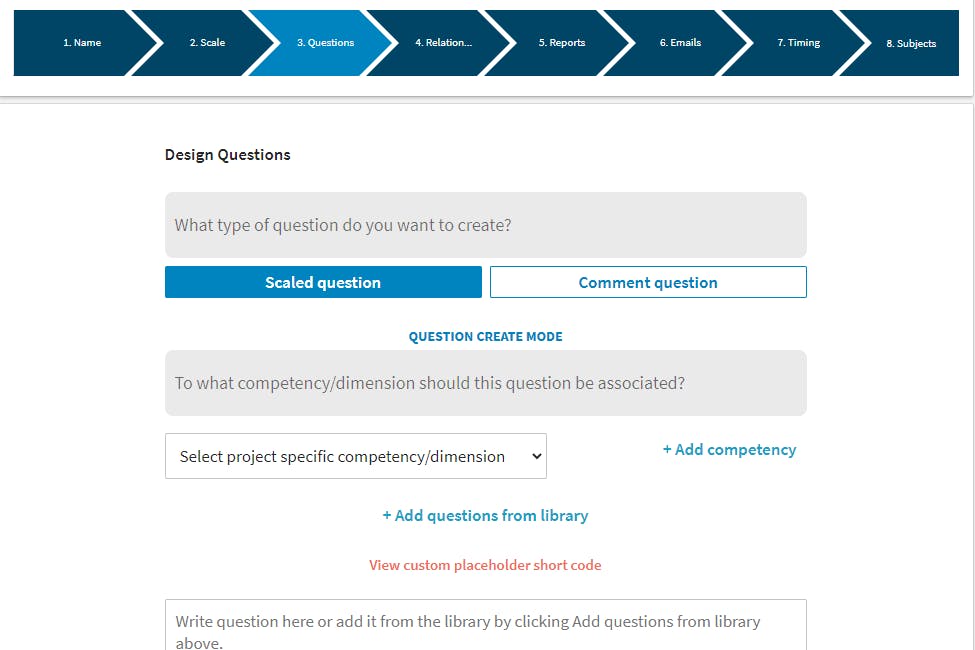Switch to Comment question type

[x=648, y=282]
